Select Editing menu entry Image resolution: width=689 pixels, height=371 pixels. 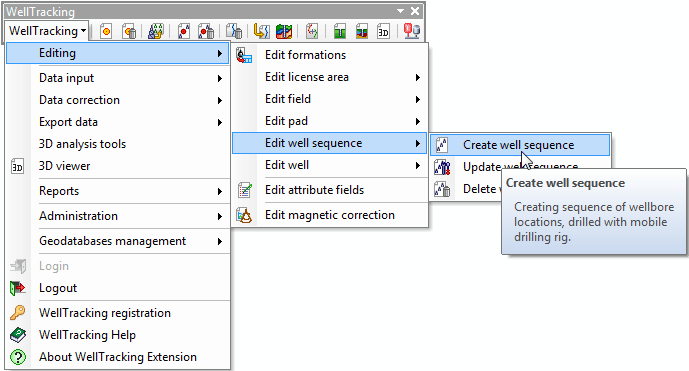(118, 53)
